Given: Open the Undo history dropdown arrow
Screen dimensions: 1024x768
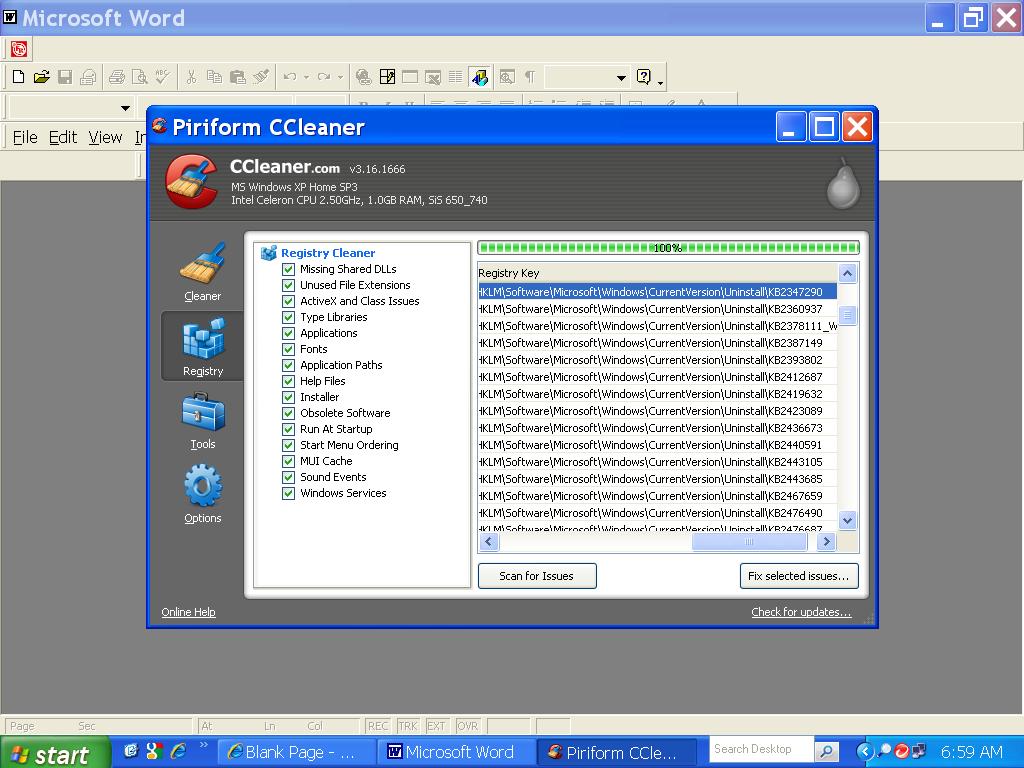Looking at the screenshot, I should tap(306, 77).
